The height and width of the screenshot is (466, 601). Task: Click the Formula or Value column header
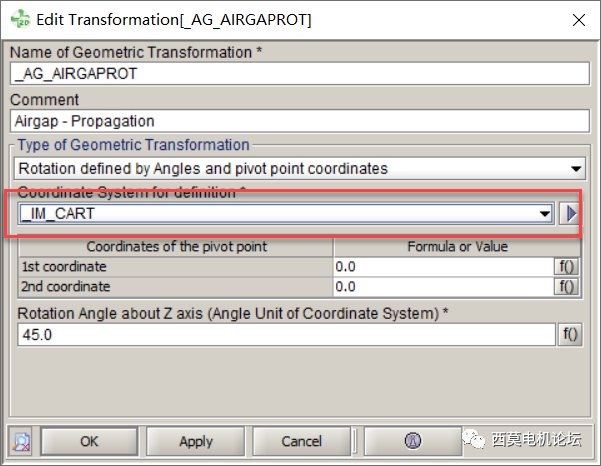pos(457,247)
